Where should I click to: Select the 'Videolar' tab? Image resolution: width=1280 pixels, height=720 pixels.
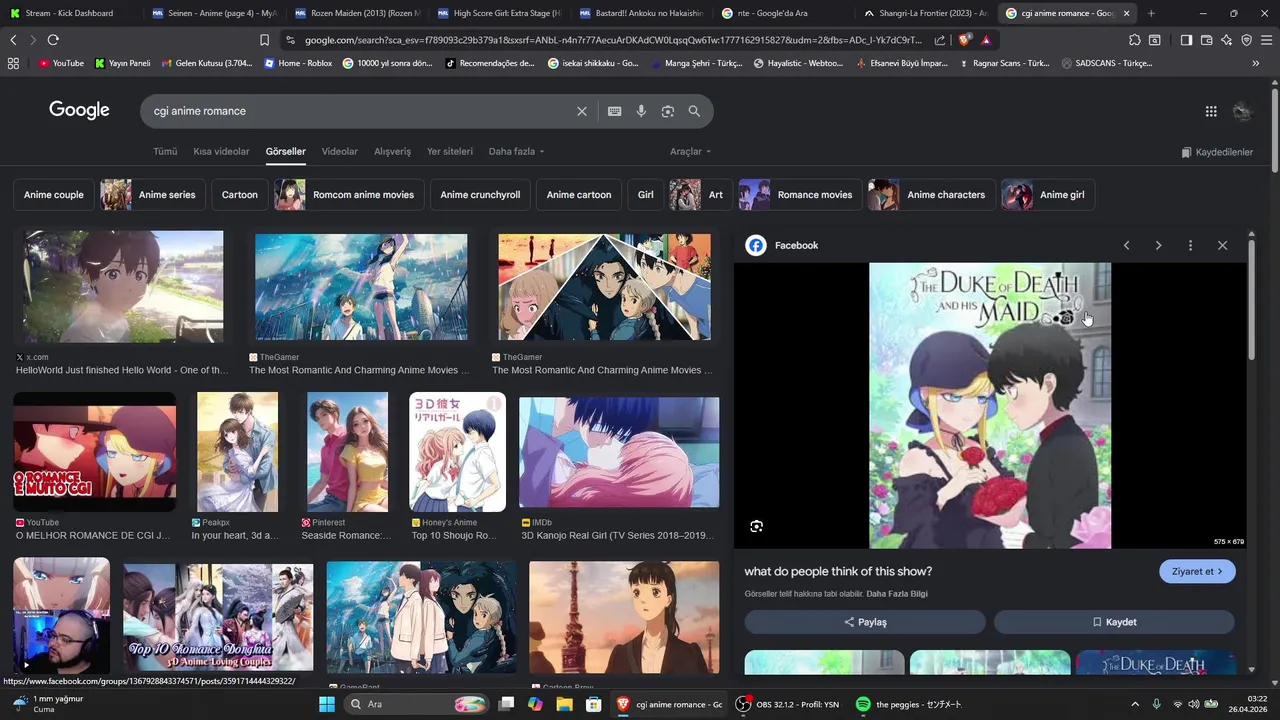pyautogui.click(x=340, y=152)
